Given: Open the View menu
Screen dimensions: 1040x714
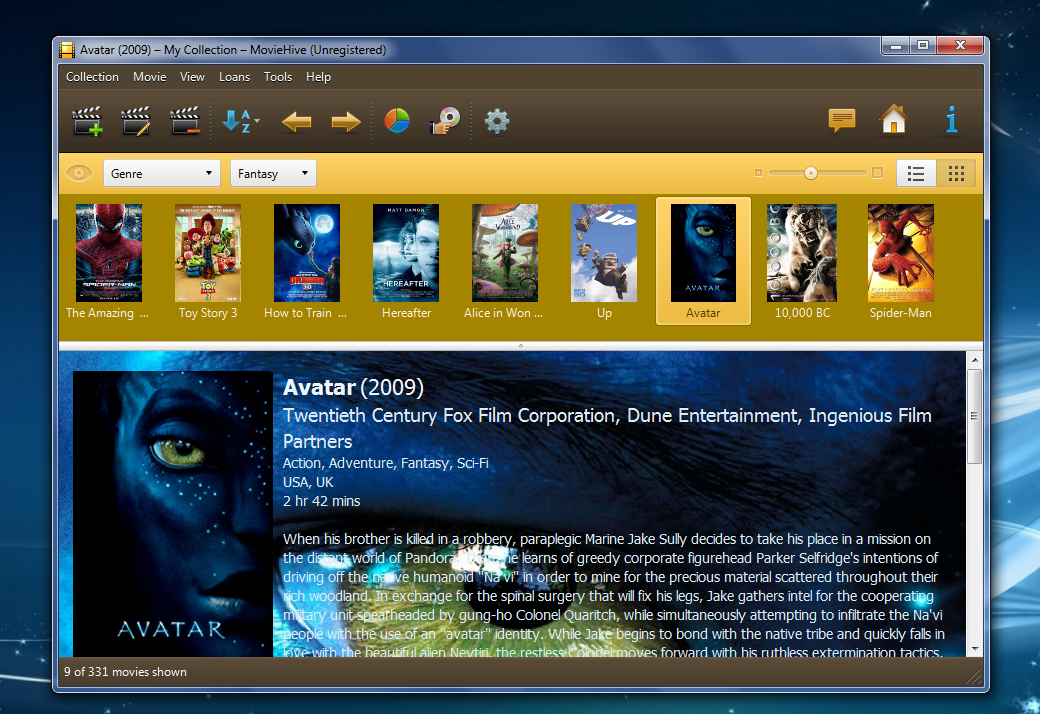Looking at the screenshot, I should pyautogui.click(x=192, y=77).
